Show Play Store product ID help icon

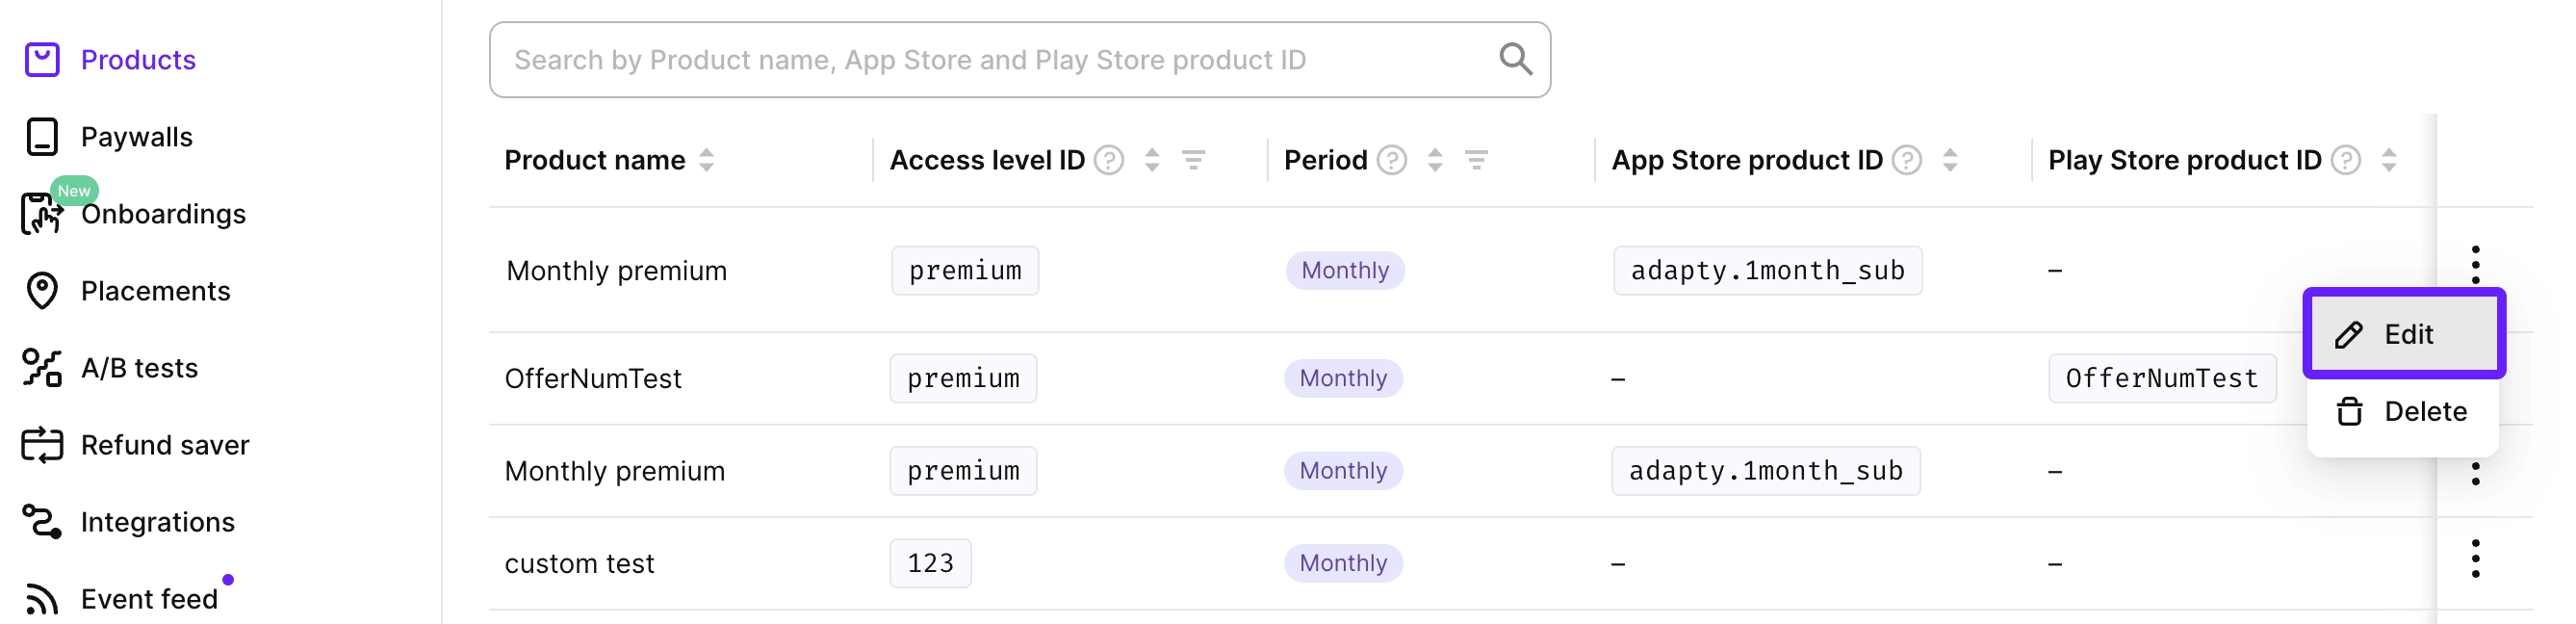coord(2345,160)
